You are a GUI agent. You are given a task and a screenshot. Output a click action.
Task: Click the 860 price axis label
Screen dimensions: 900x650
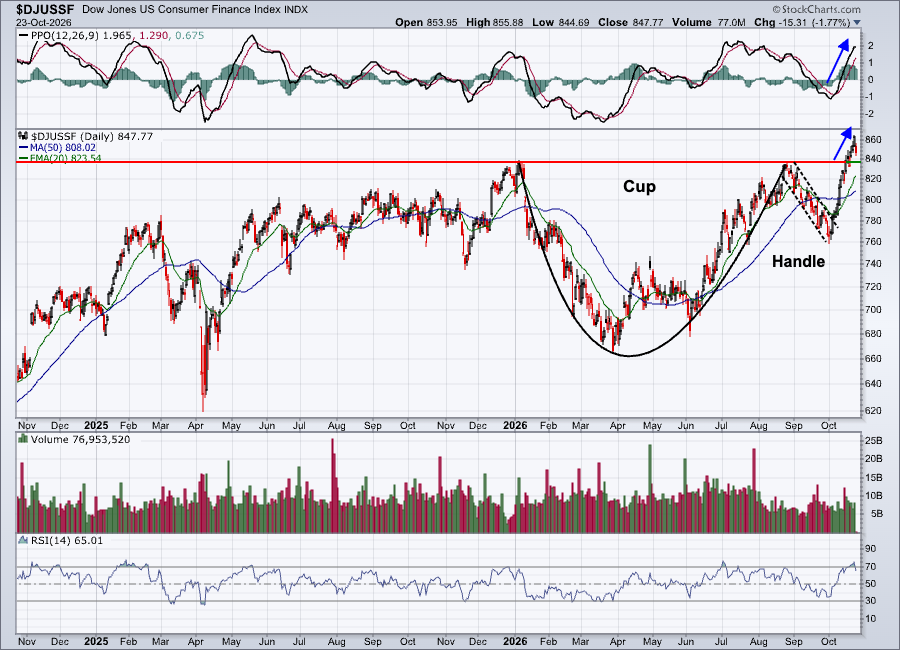click(874, 140)
